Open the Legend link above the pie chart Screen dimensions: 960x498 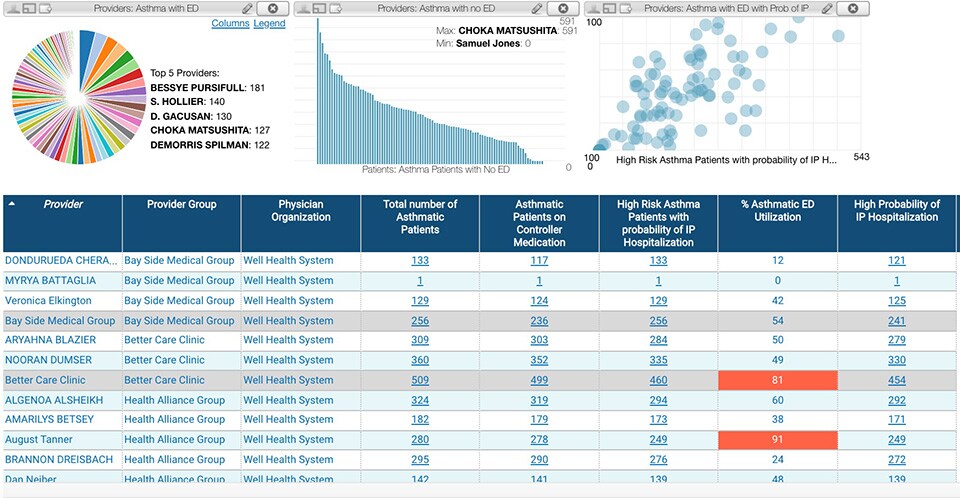[x=269, y=23]
